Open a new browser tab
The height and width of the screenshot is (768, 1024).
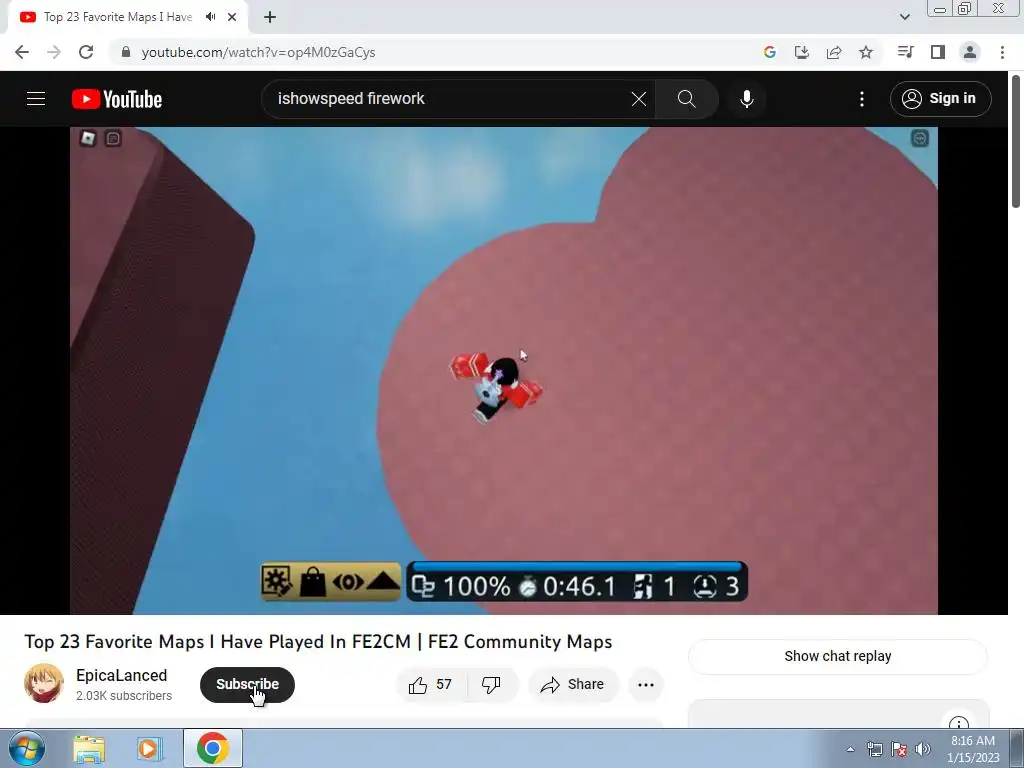(270, 17)
